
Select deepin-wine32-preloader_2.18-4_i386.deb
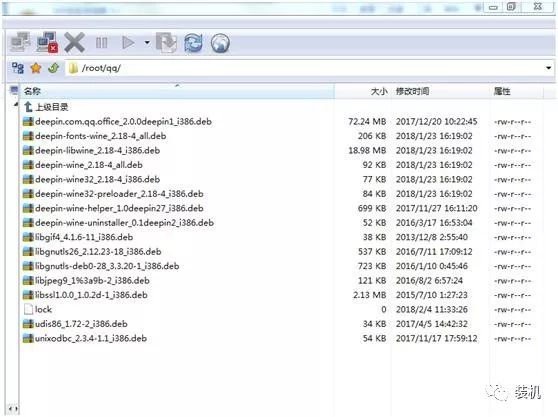tap(119, 194)
